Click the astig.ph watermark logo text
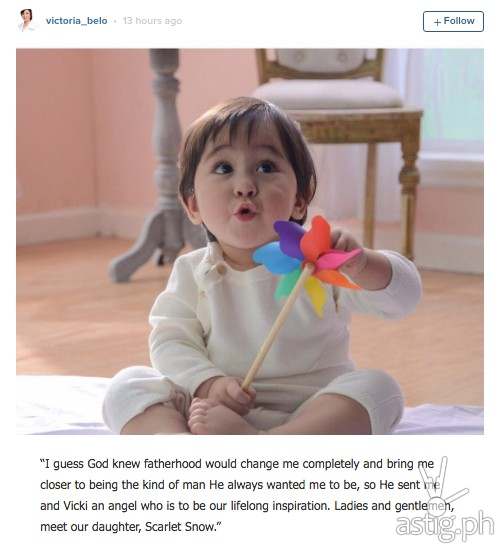 (x=445, y=524)
